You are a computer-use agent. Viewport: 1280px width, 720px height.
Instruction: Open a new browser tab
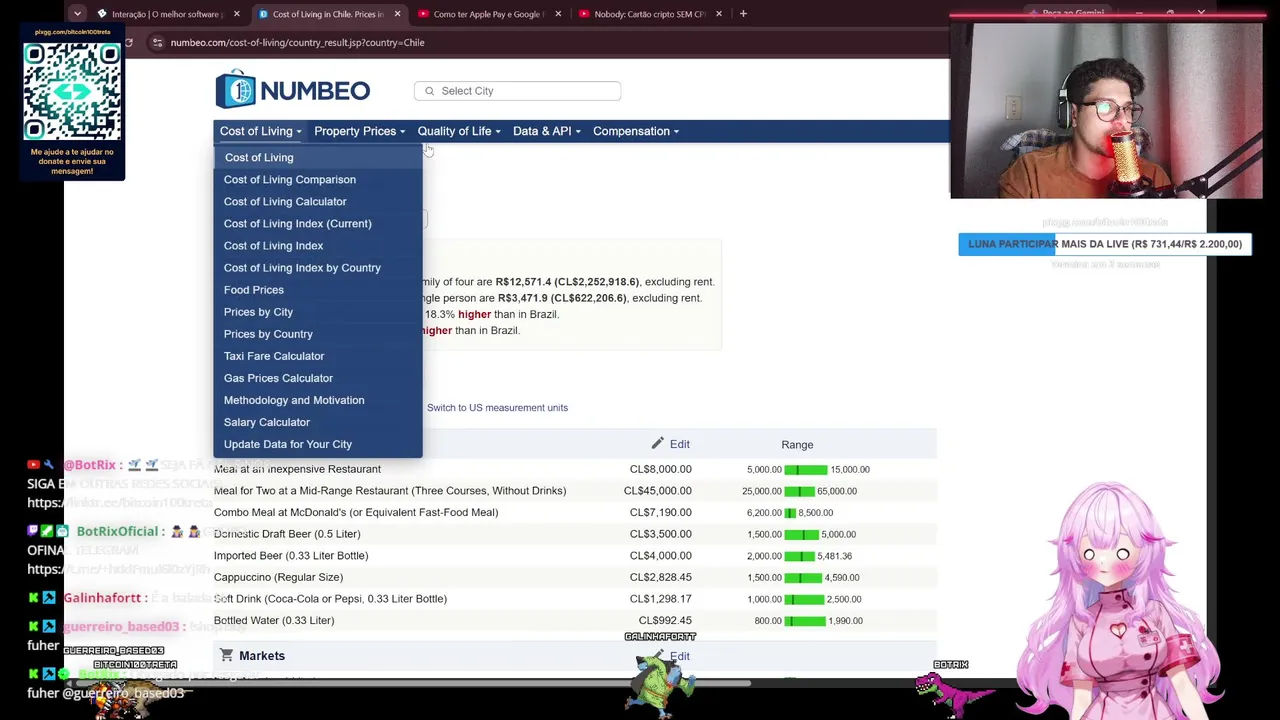[743, 14]
